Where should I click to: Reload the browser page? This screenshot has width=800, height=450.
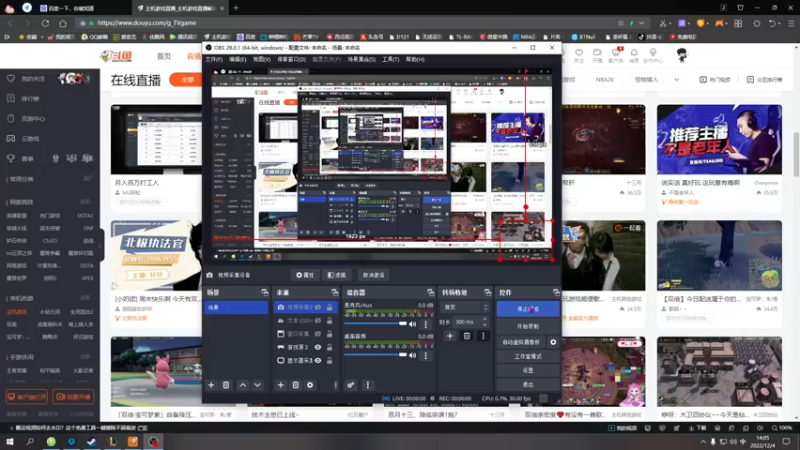coord(45,23)
